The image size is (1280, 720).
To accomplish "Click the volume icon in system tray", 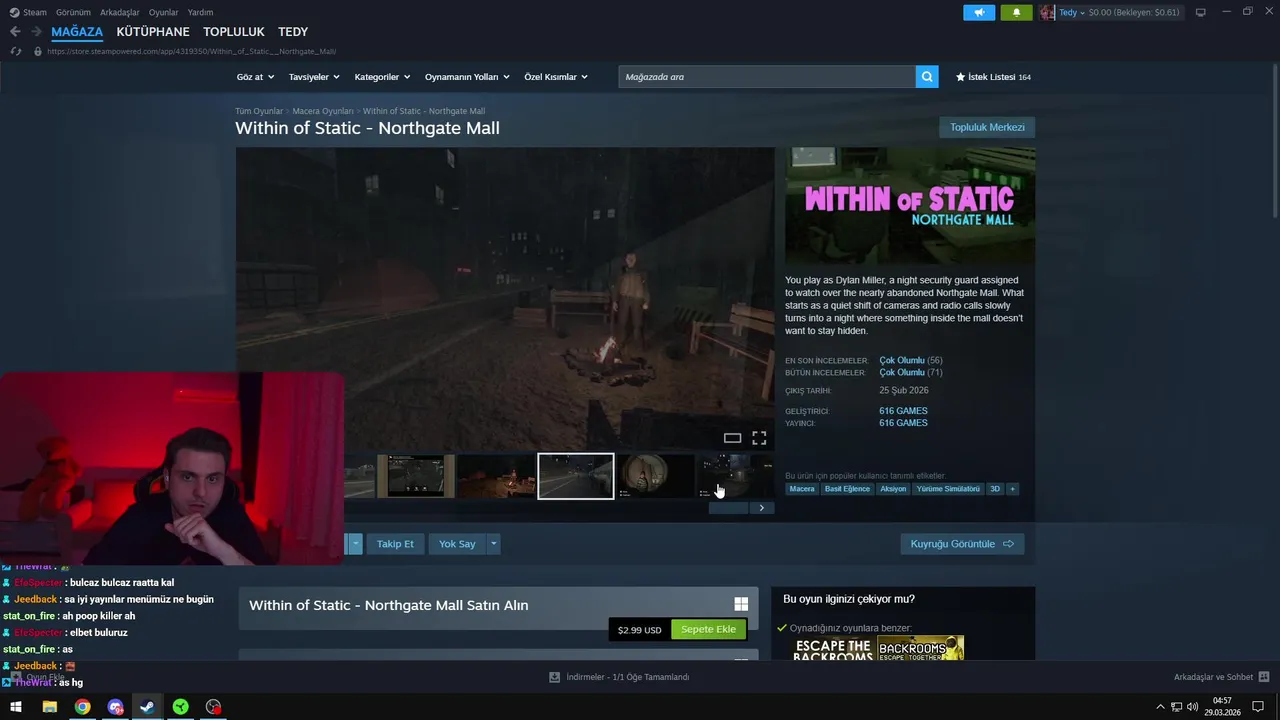I will (1192, 707).
